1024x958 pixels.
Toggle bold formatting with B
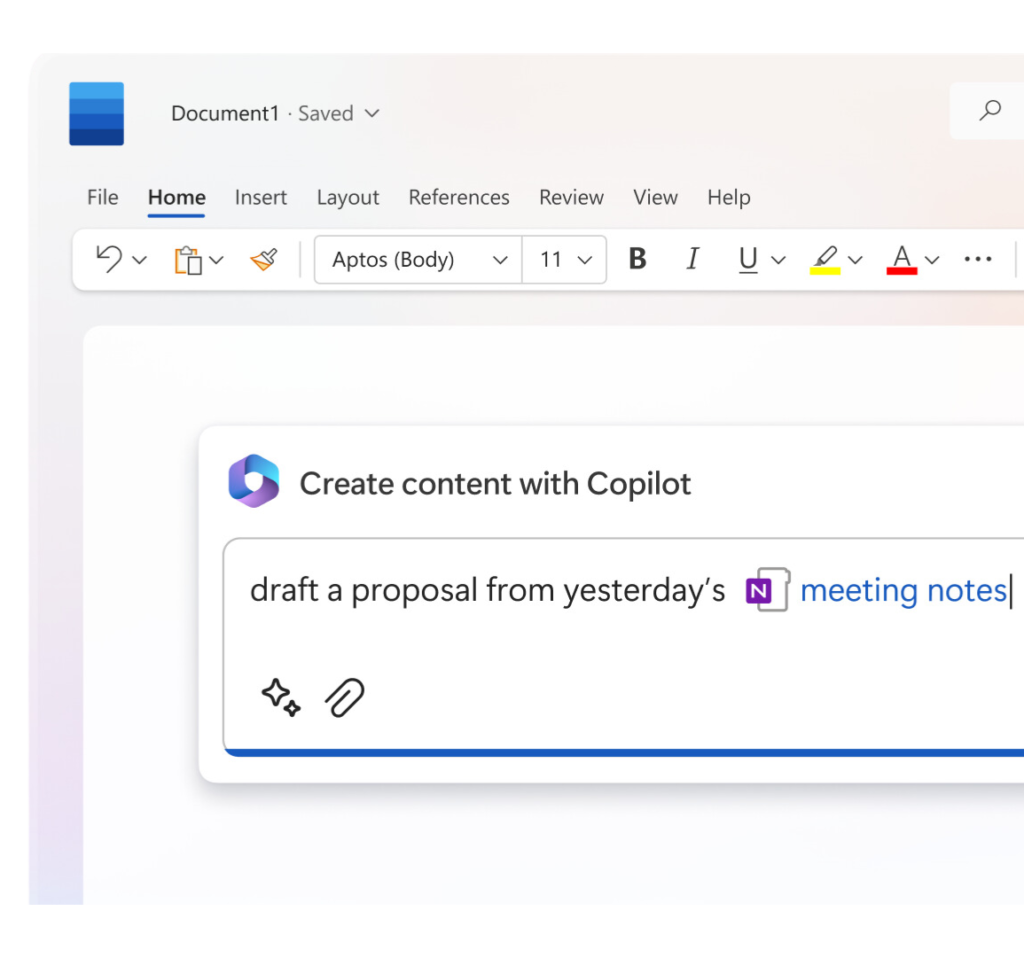(x=637, y=259)
